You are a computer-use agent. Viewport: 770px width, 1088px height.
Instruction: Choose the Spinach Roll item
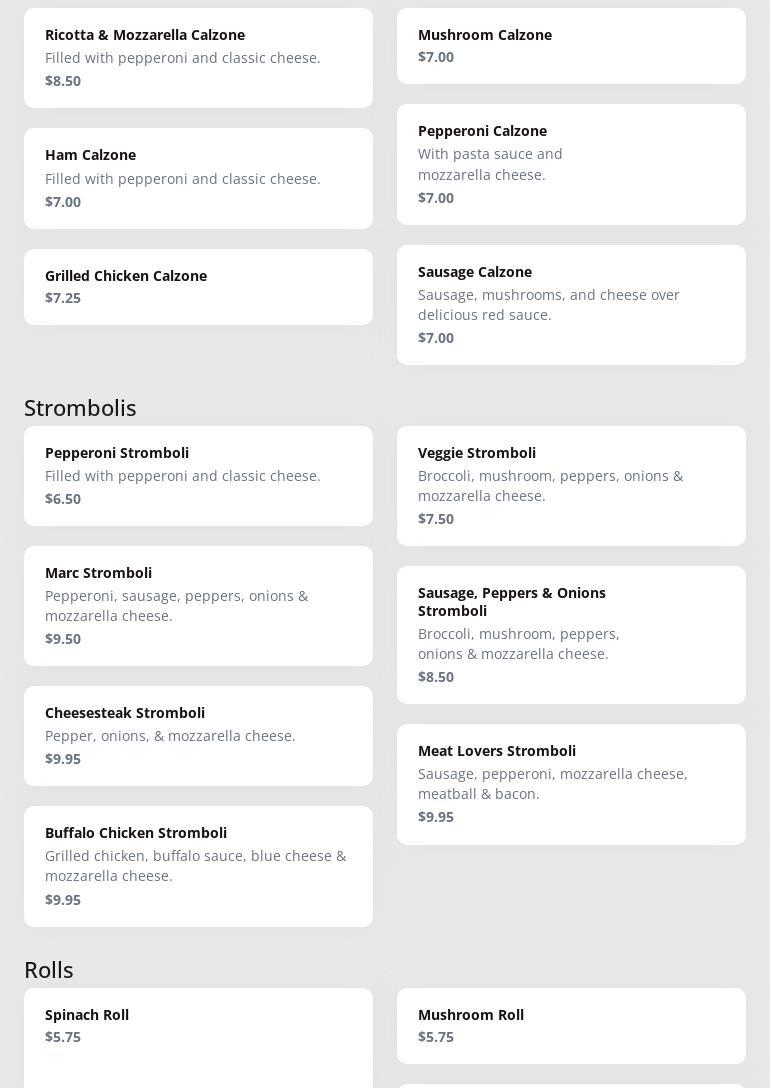tap(198, 1026)
